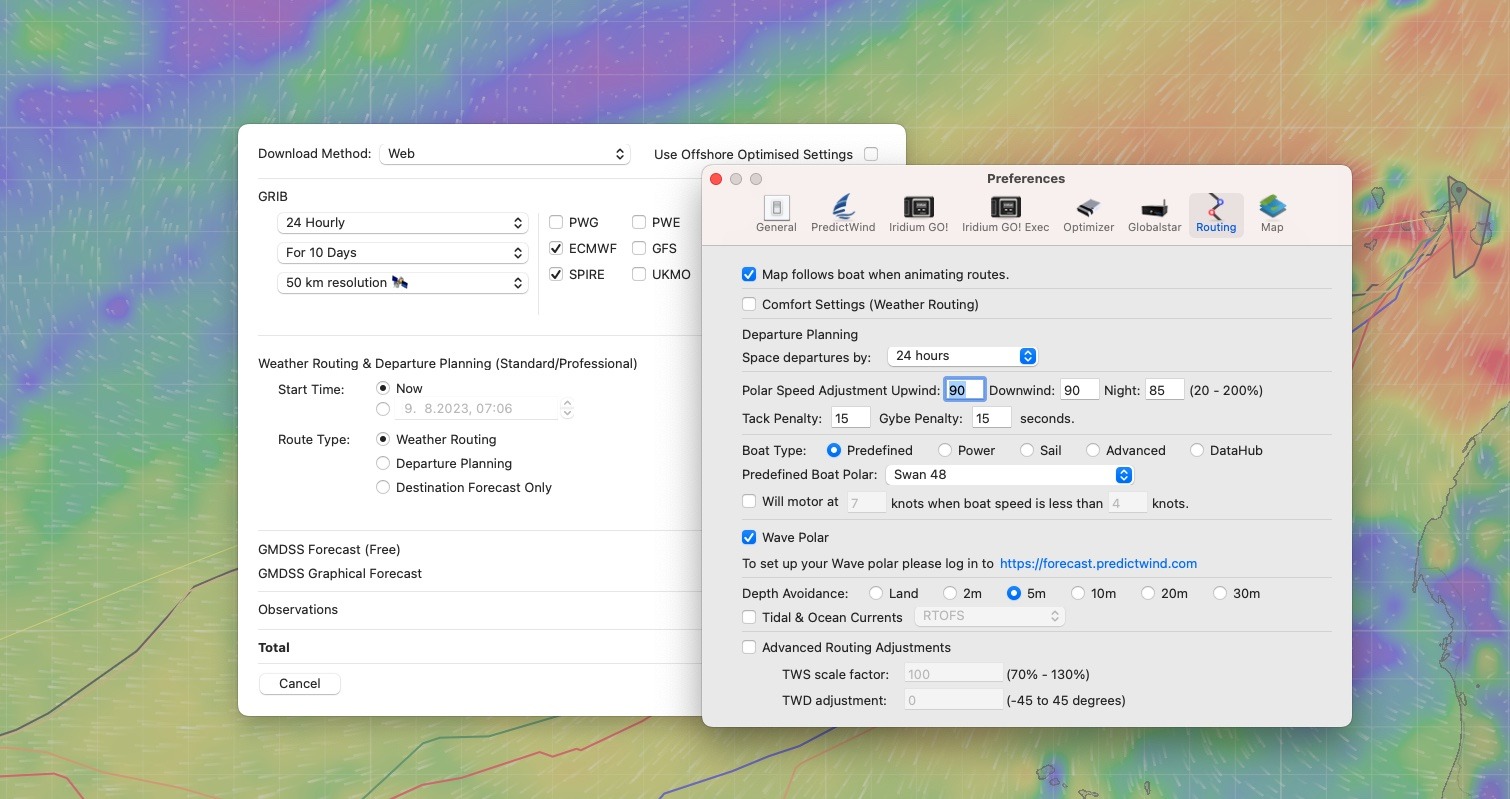Select Departure Planning route type

click(x=383, y=464)
